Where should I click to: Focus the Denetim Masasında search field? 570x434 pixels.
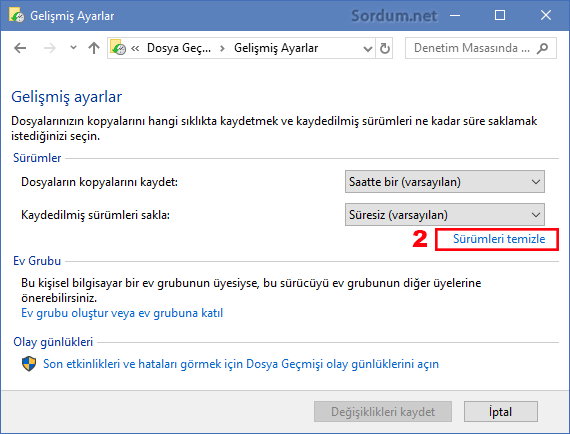click(x=481, y=48)
